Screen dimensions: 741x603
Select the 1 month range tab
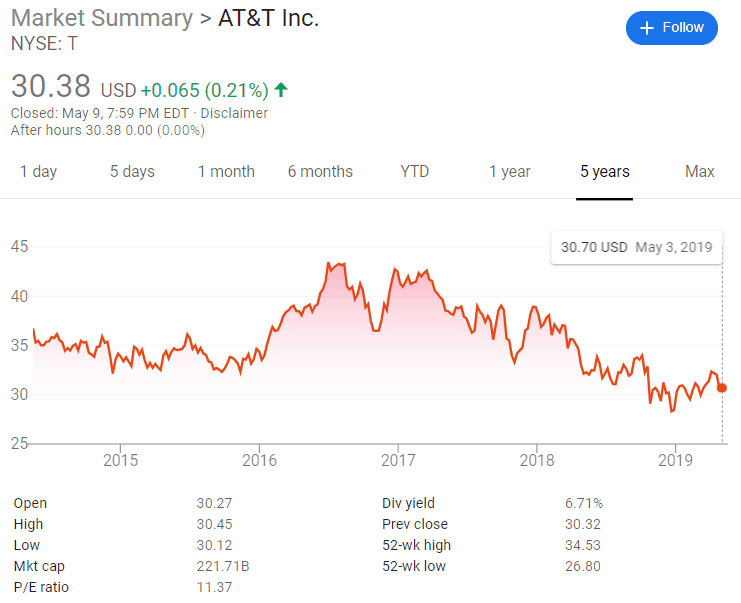(226, 172)
